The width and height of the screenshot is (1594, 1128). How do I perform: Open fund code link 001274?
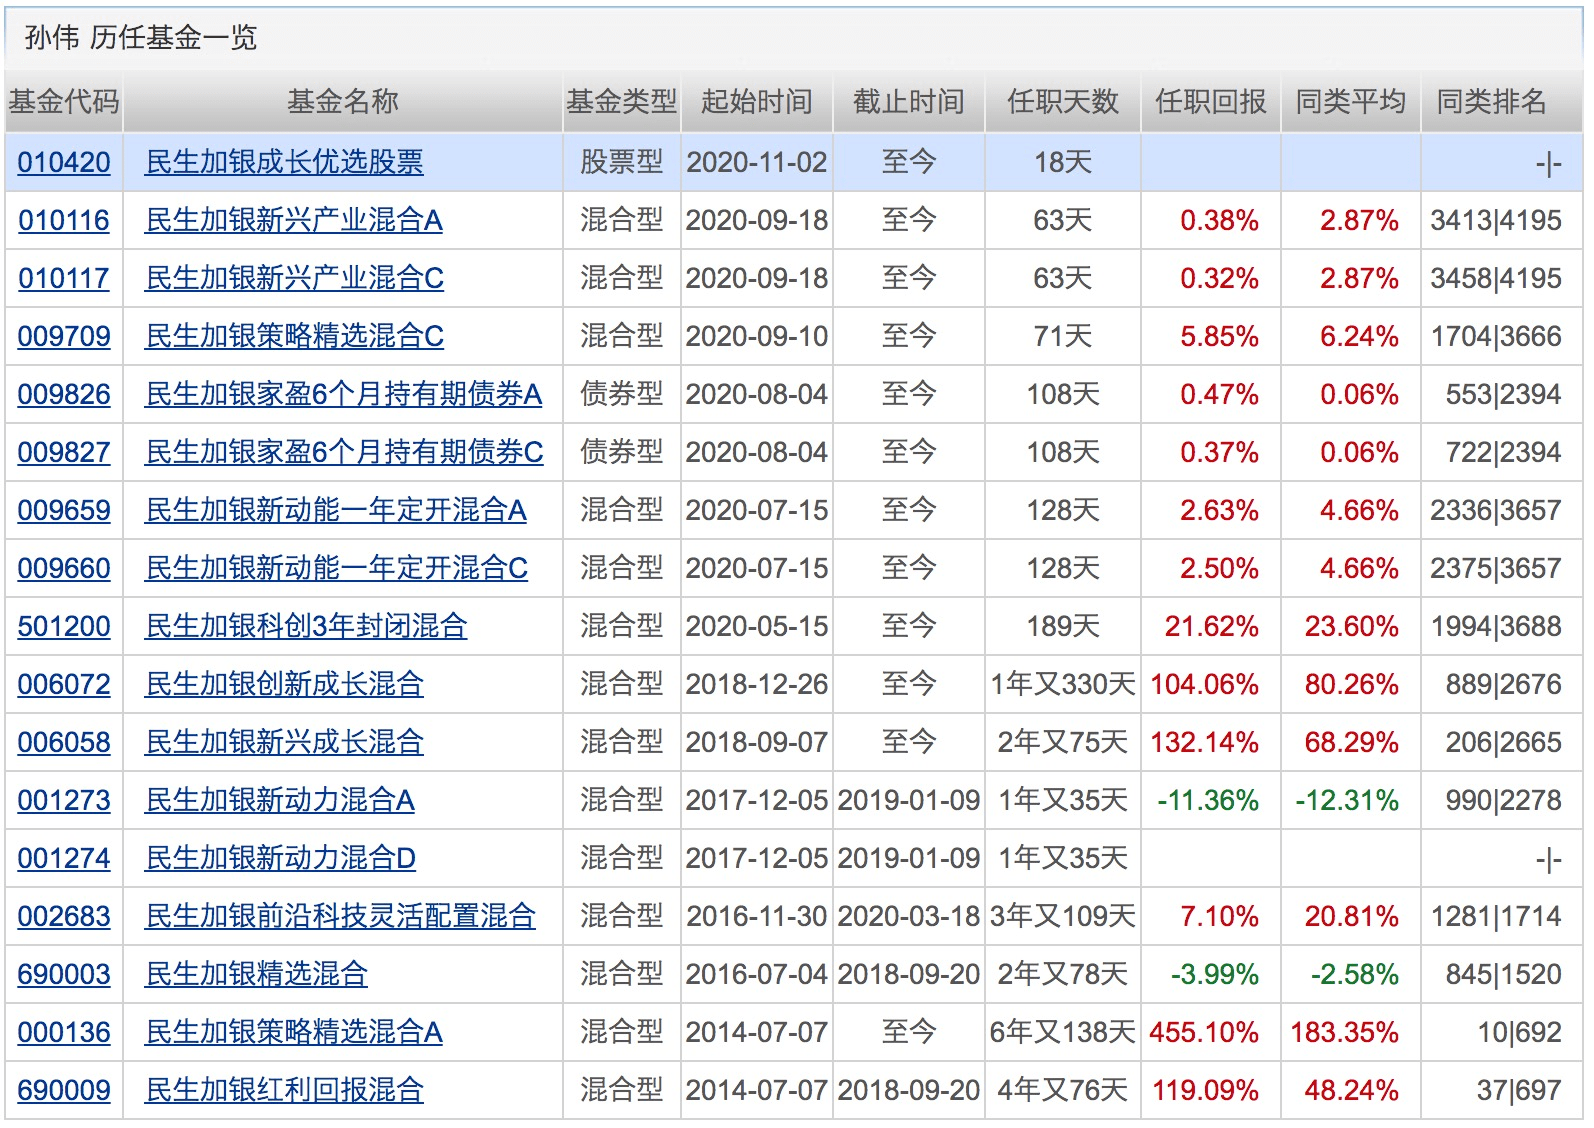click(x=64, y=858)
